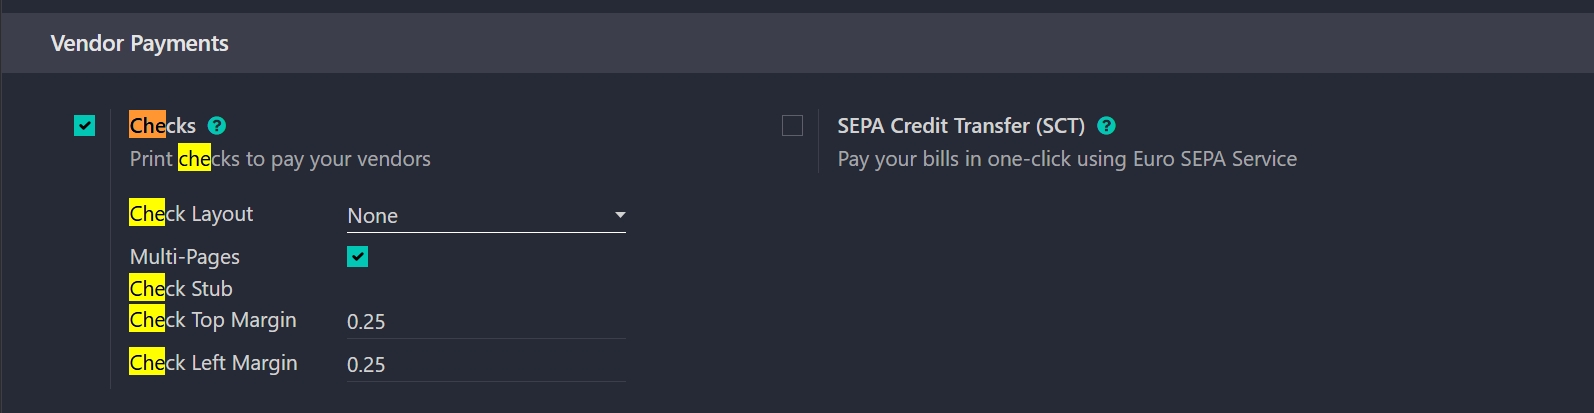Click the orange-highlighted search match in Checks

tap(147, 126)
